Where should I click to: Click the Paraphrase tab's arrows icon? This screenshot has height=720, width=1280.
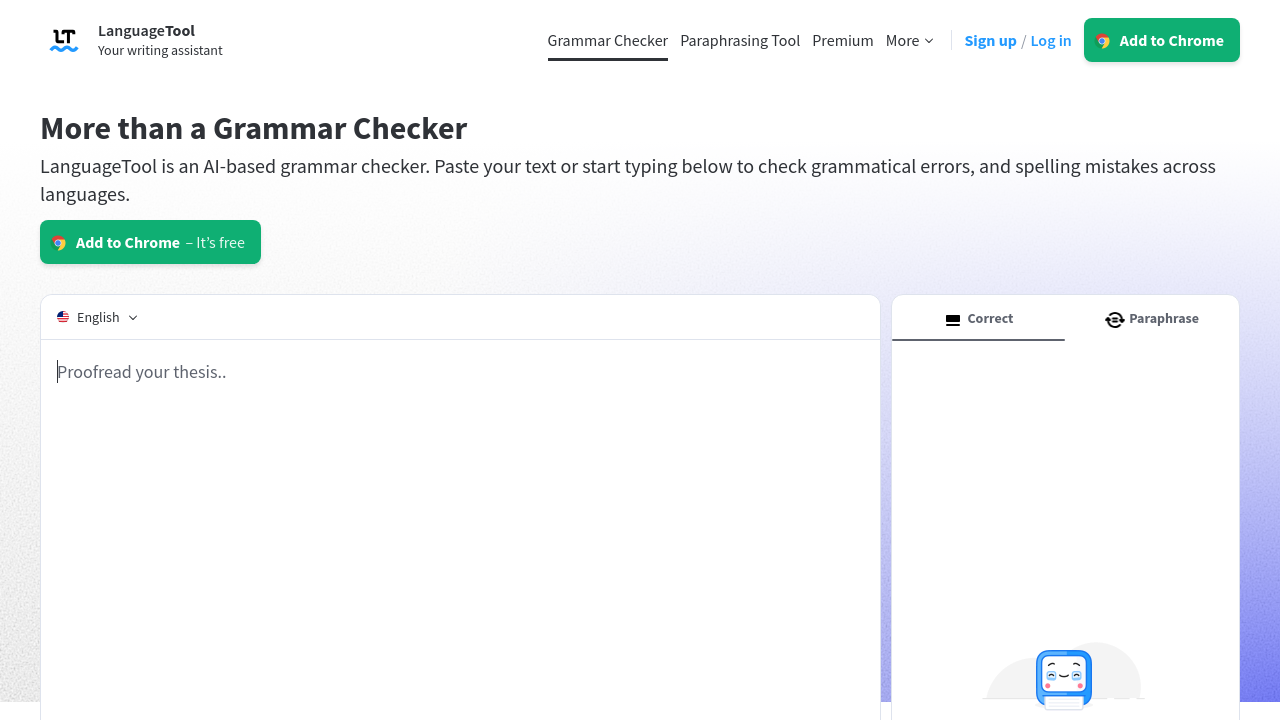point(1114,320)
